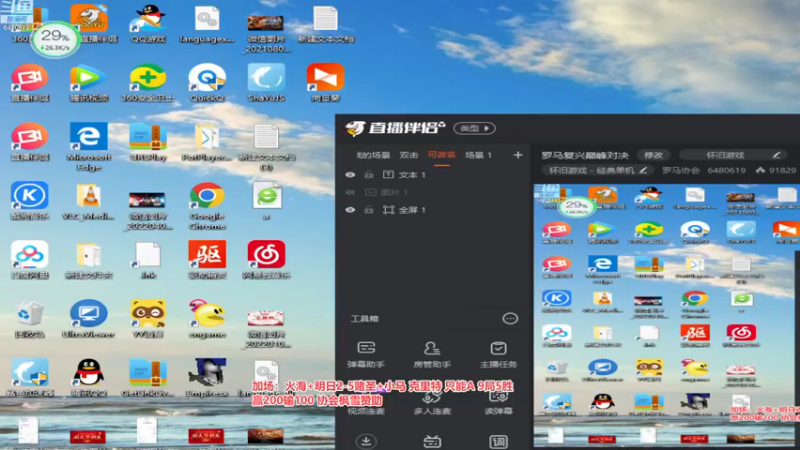Open the 多人连麦 tool

tap(432, 403)
